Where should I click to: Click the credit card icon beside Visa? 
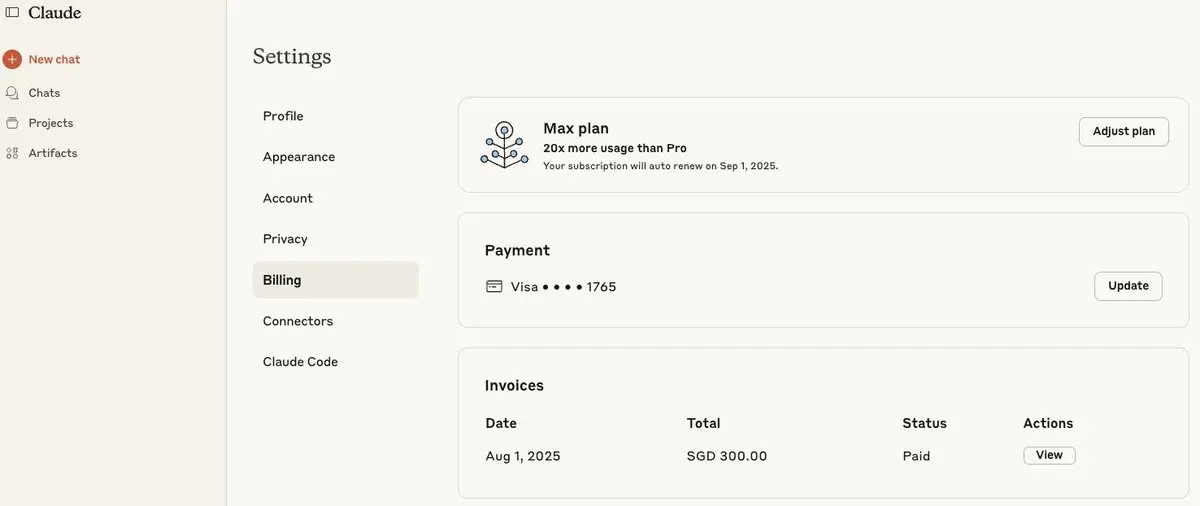494,287
